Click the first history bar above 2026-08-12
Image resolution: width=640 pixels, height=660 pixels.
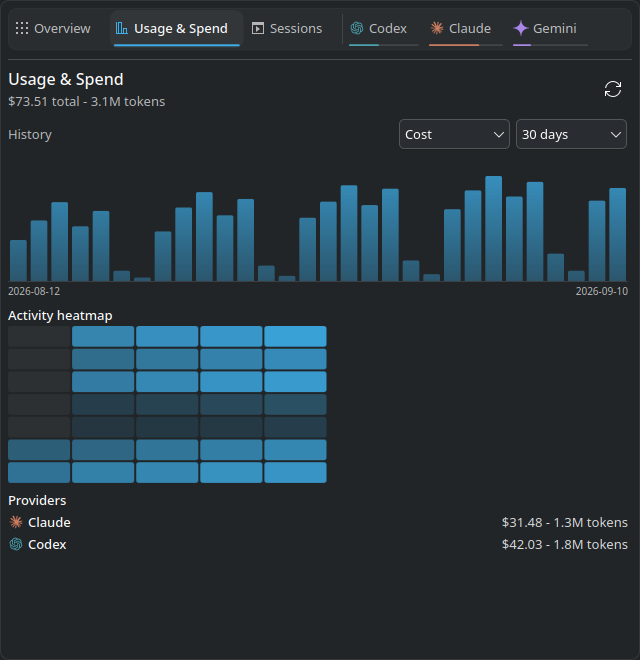click(x=19, y=261)
